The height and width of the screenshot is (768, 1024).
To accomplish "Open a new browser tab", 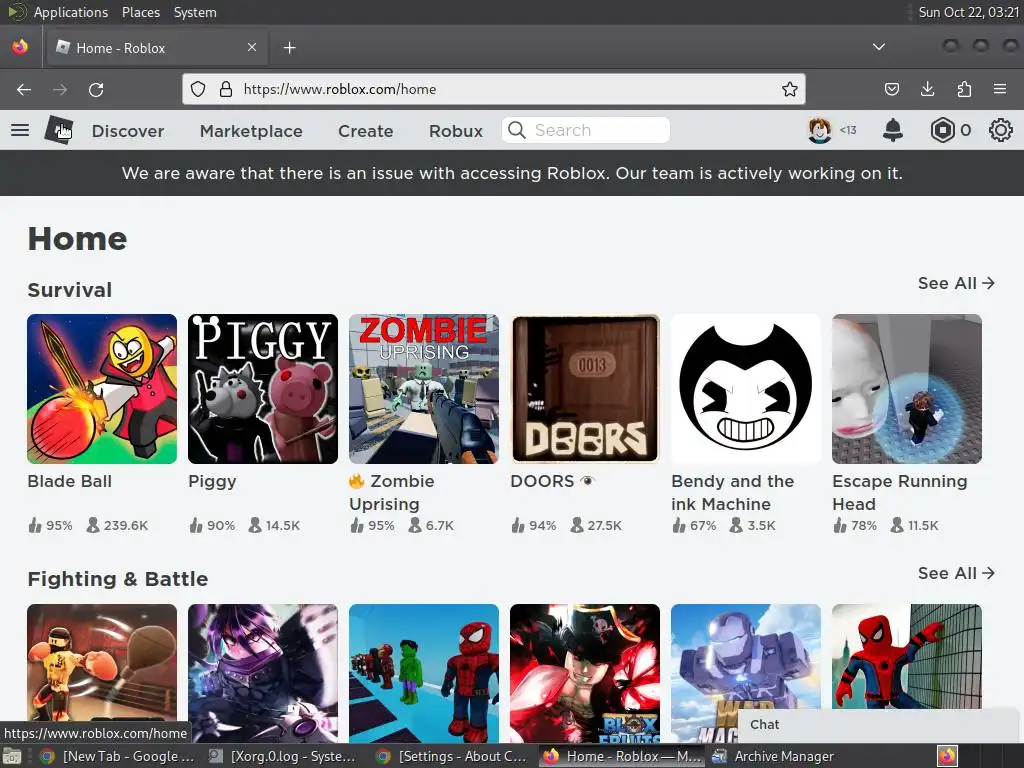I will point(289,48).
